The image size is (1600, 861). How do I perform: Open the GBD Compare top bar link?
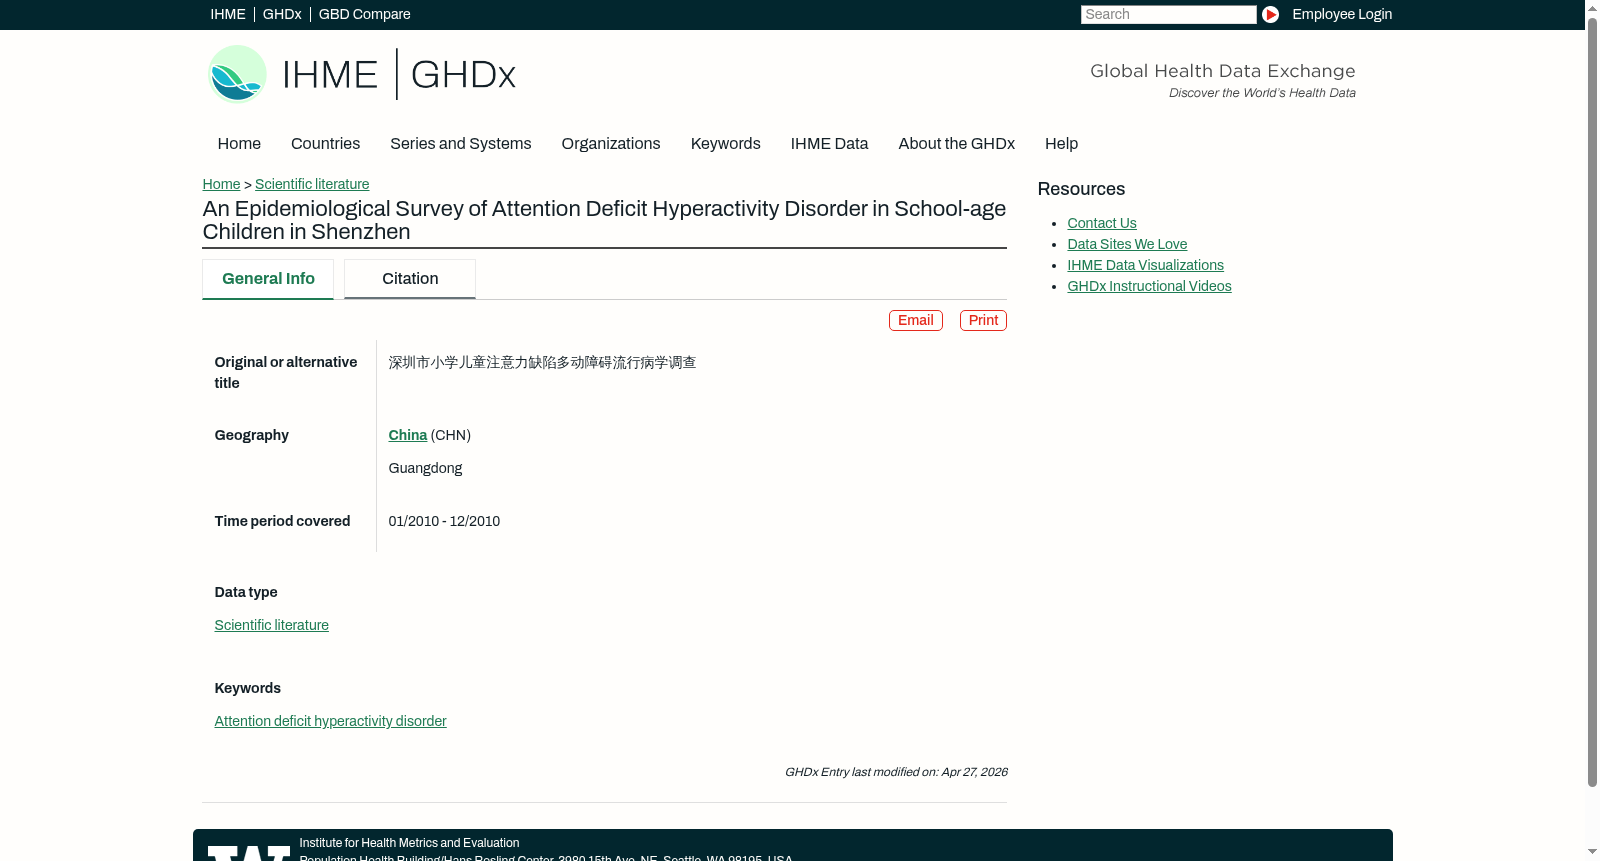click(x=364, y=14)
